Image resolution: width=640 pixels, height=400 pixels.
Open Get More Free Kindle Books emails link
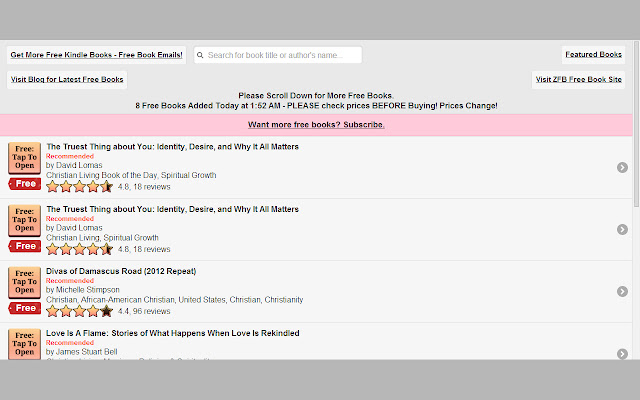point(96,55)
